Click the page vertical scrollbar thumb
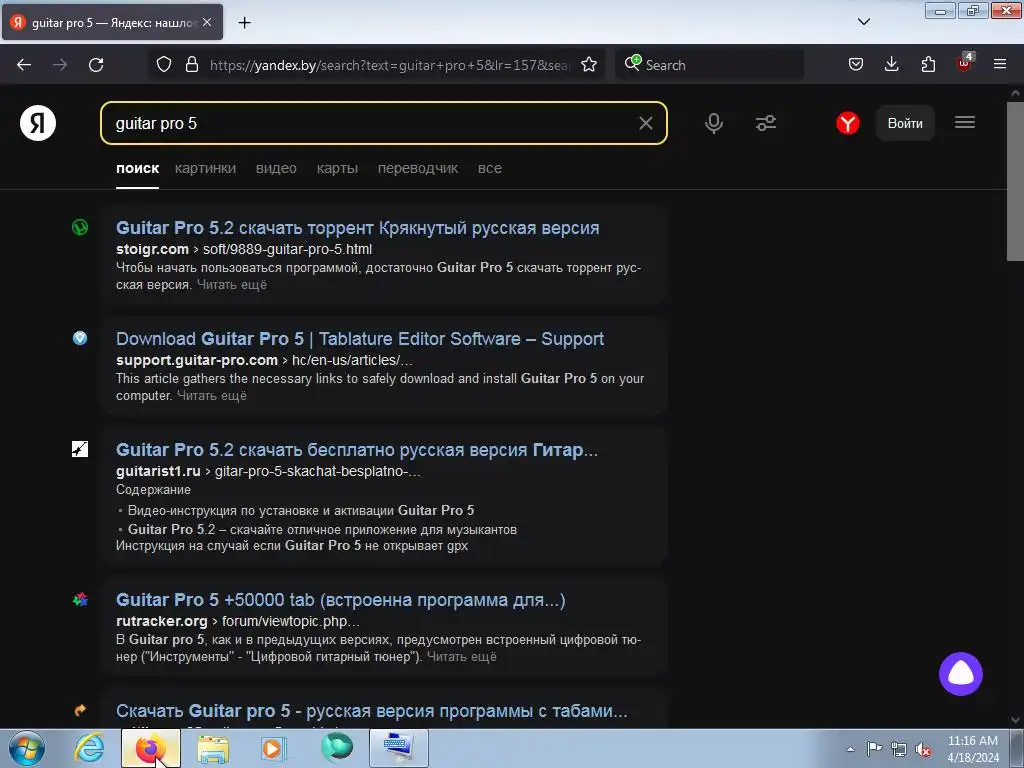 tap(1015, 182)
